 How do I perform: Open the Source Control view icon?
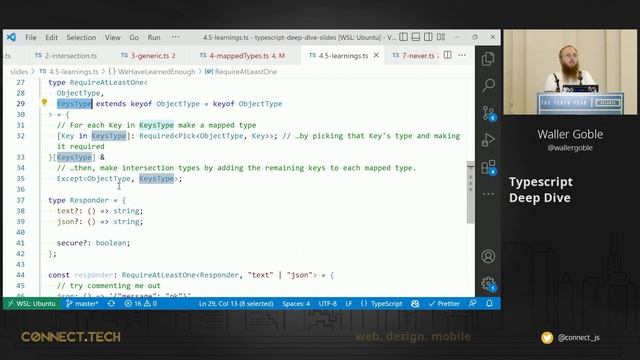pos(489,113)
